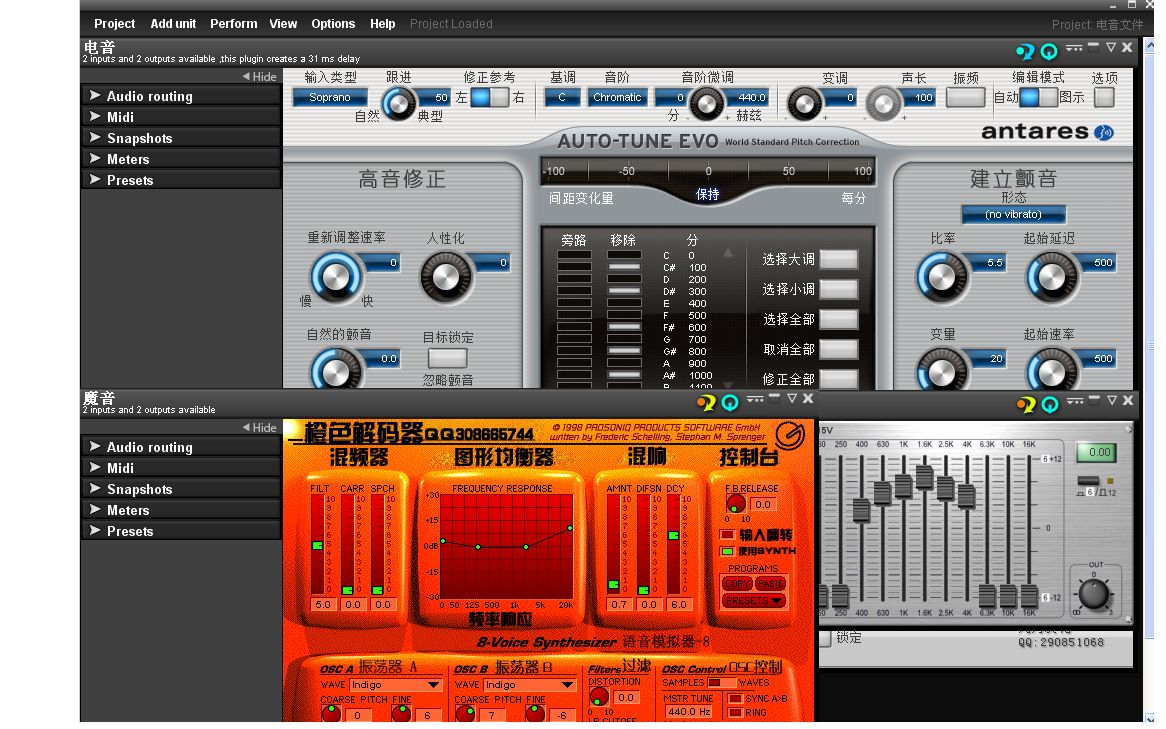Click the 声长 throat length knob

tap(883, 104)
